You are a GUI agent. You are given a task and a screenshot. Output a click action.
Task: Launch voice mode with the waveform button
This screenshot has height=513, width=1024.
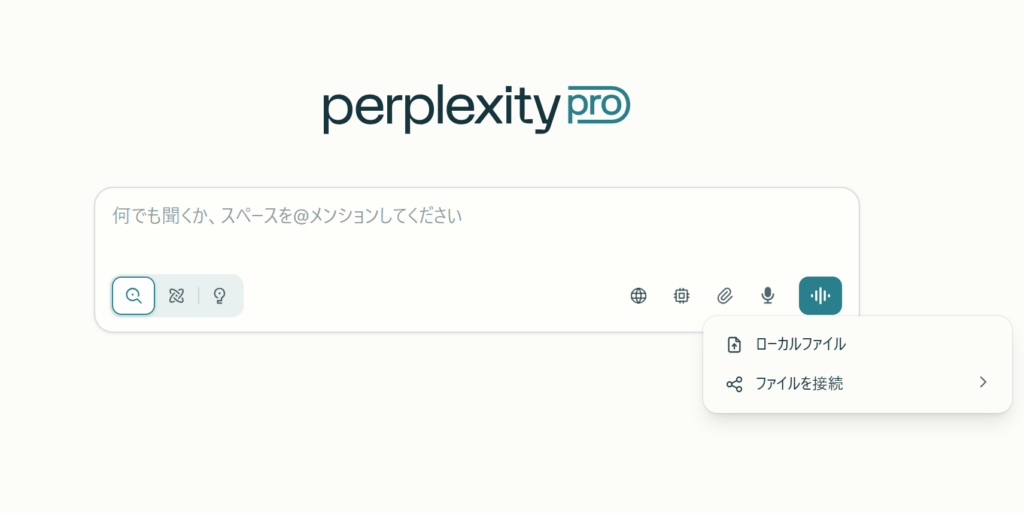[x=820, y=296]
